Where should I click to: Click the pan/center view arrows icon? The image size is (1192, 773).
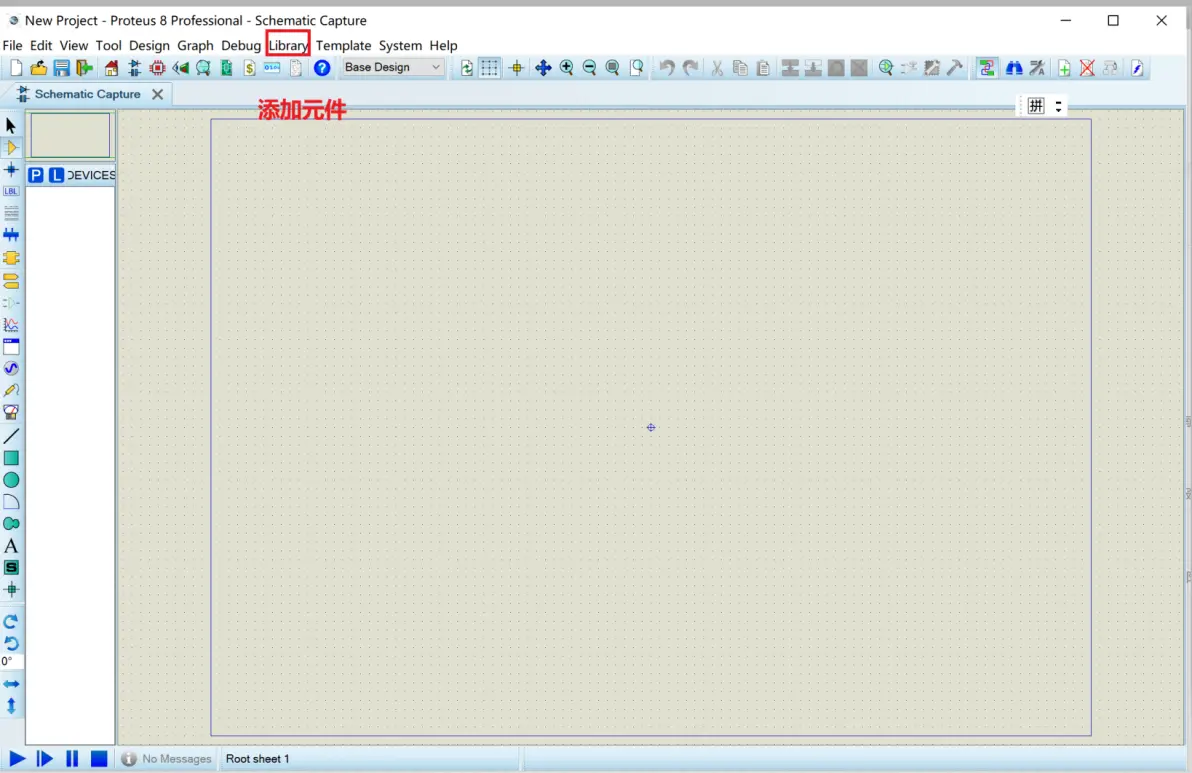pyautogui.click(x=543, y=68)
